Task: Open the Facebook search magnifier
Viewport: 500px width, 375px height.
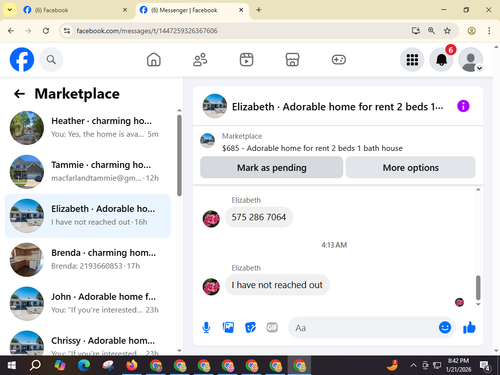Action: point(51,60)
